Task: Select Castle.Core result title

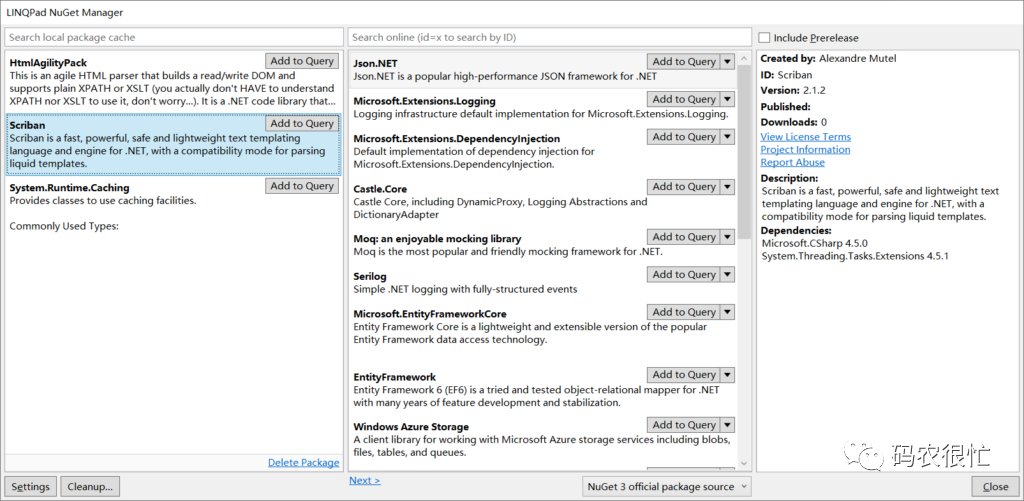Action: 380,189
